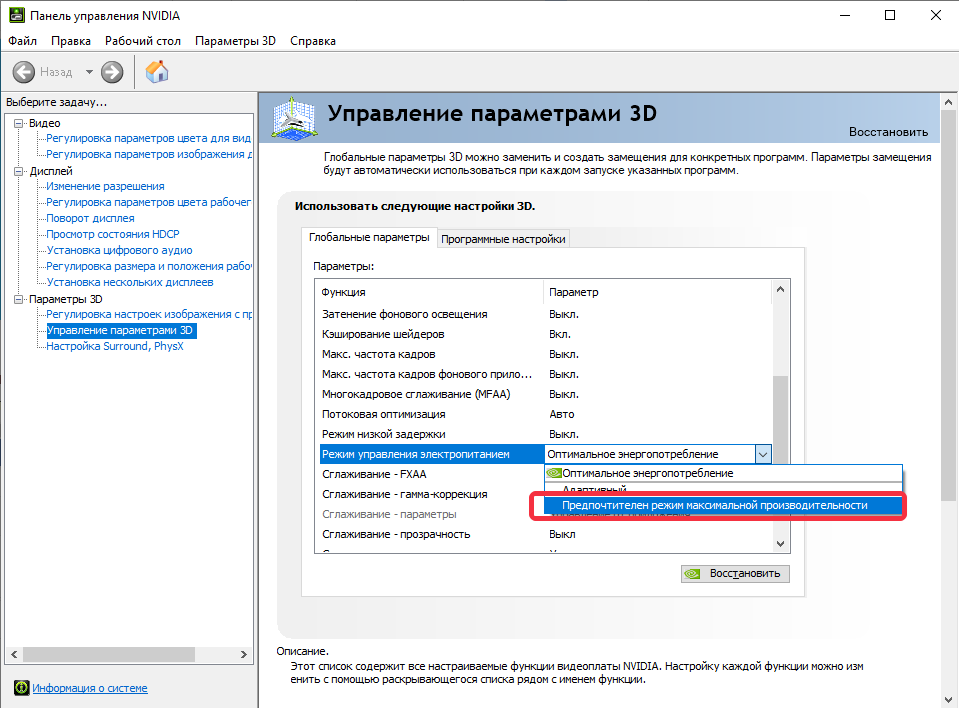Viewport: 959px width, 708px height.
Task: Switch to Глобальные параметры tab
Action: 369,237
